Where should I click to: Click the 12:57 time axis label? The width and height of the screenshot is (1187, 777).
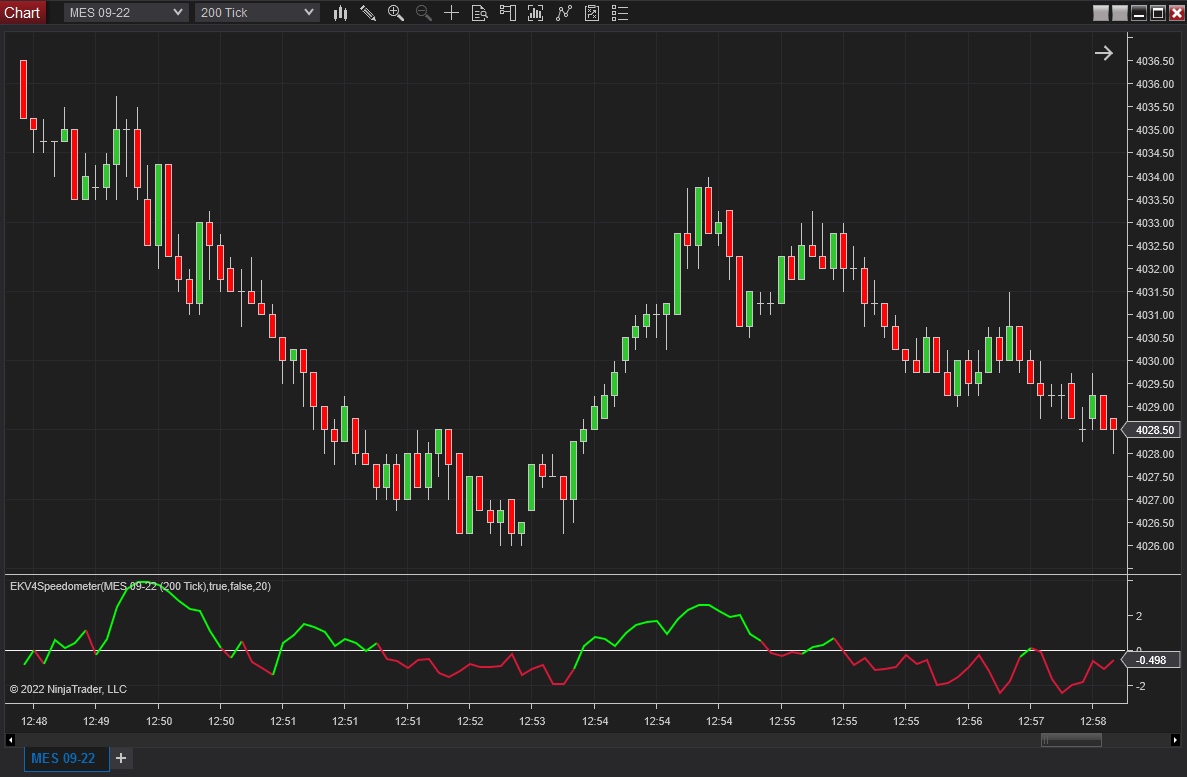tap(1031, 721)
